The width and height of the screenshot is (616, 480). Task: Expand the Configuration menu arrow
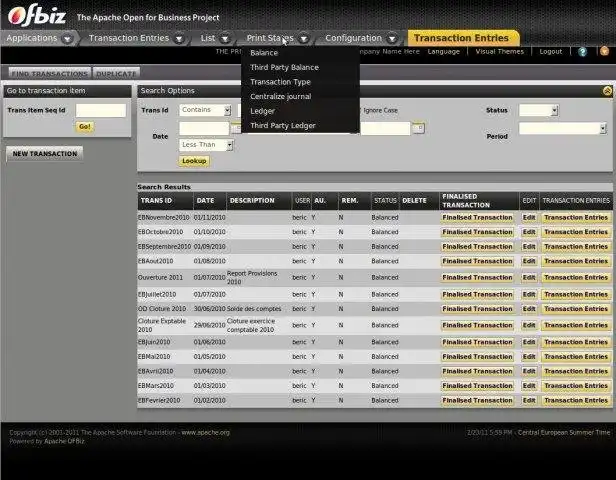(392, 38)
